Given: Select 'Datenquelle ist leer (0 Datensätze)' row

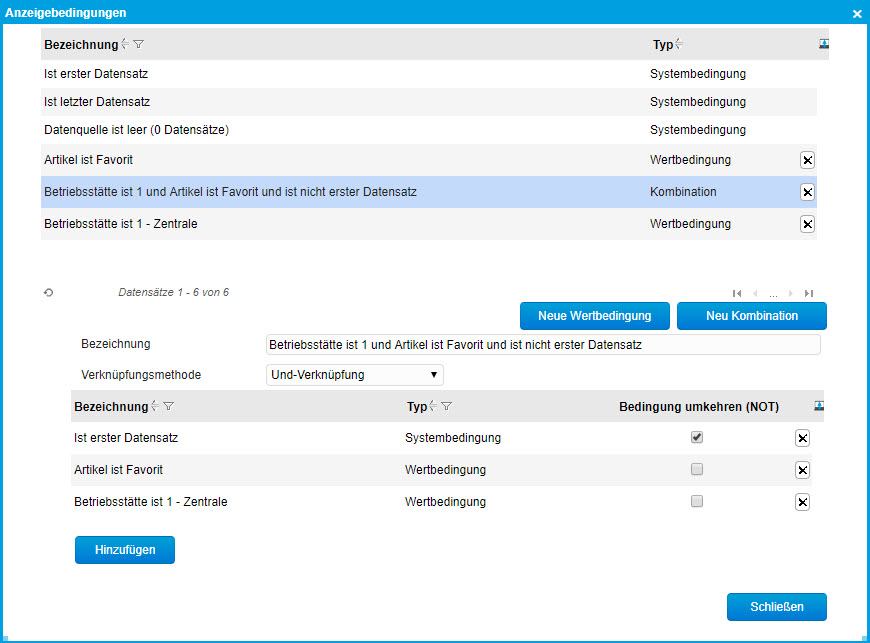Looking at the screenshot, I should tap(300, 130).
